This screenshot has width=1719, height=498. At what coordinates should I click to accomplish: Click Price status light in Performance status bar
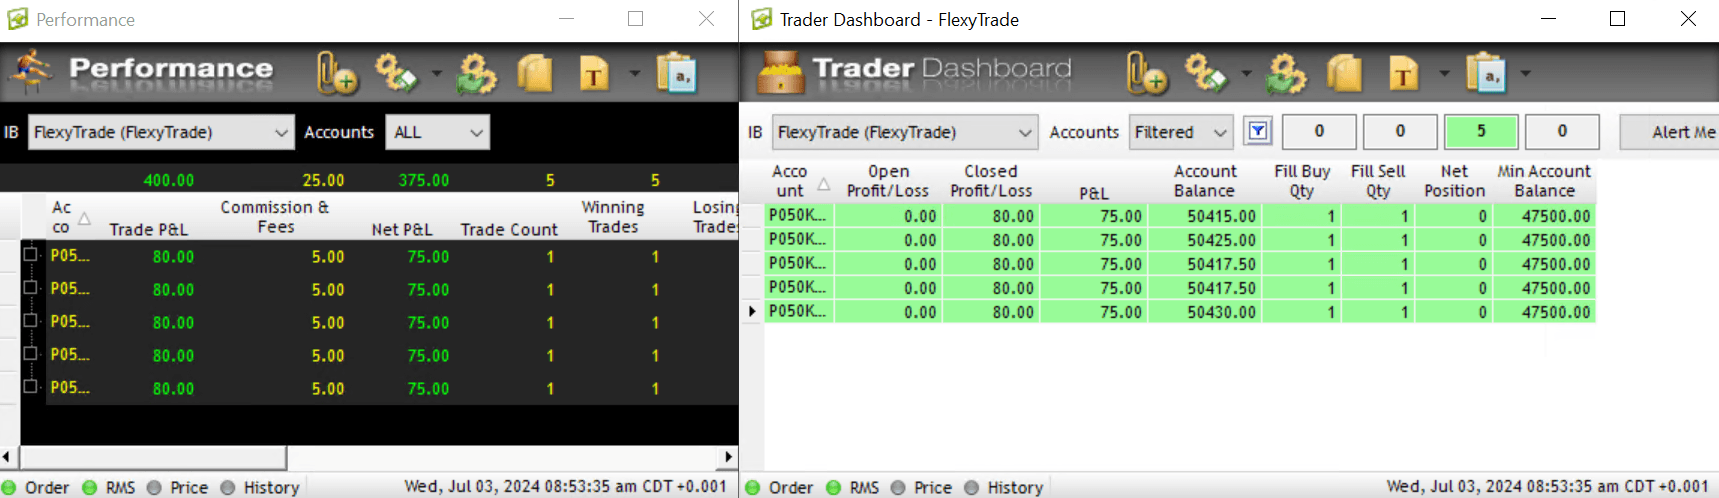[x=154, y=487]
